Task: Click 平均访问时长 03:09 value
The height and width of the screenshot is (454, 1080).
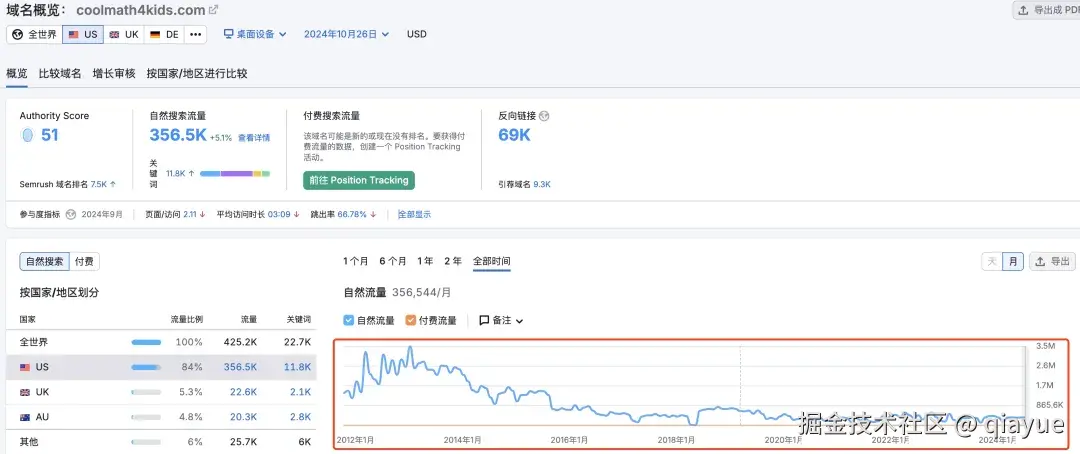Action: 279,214
